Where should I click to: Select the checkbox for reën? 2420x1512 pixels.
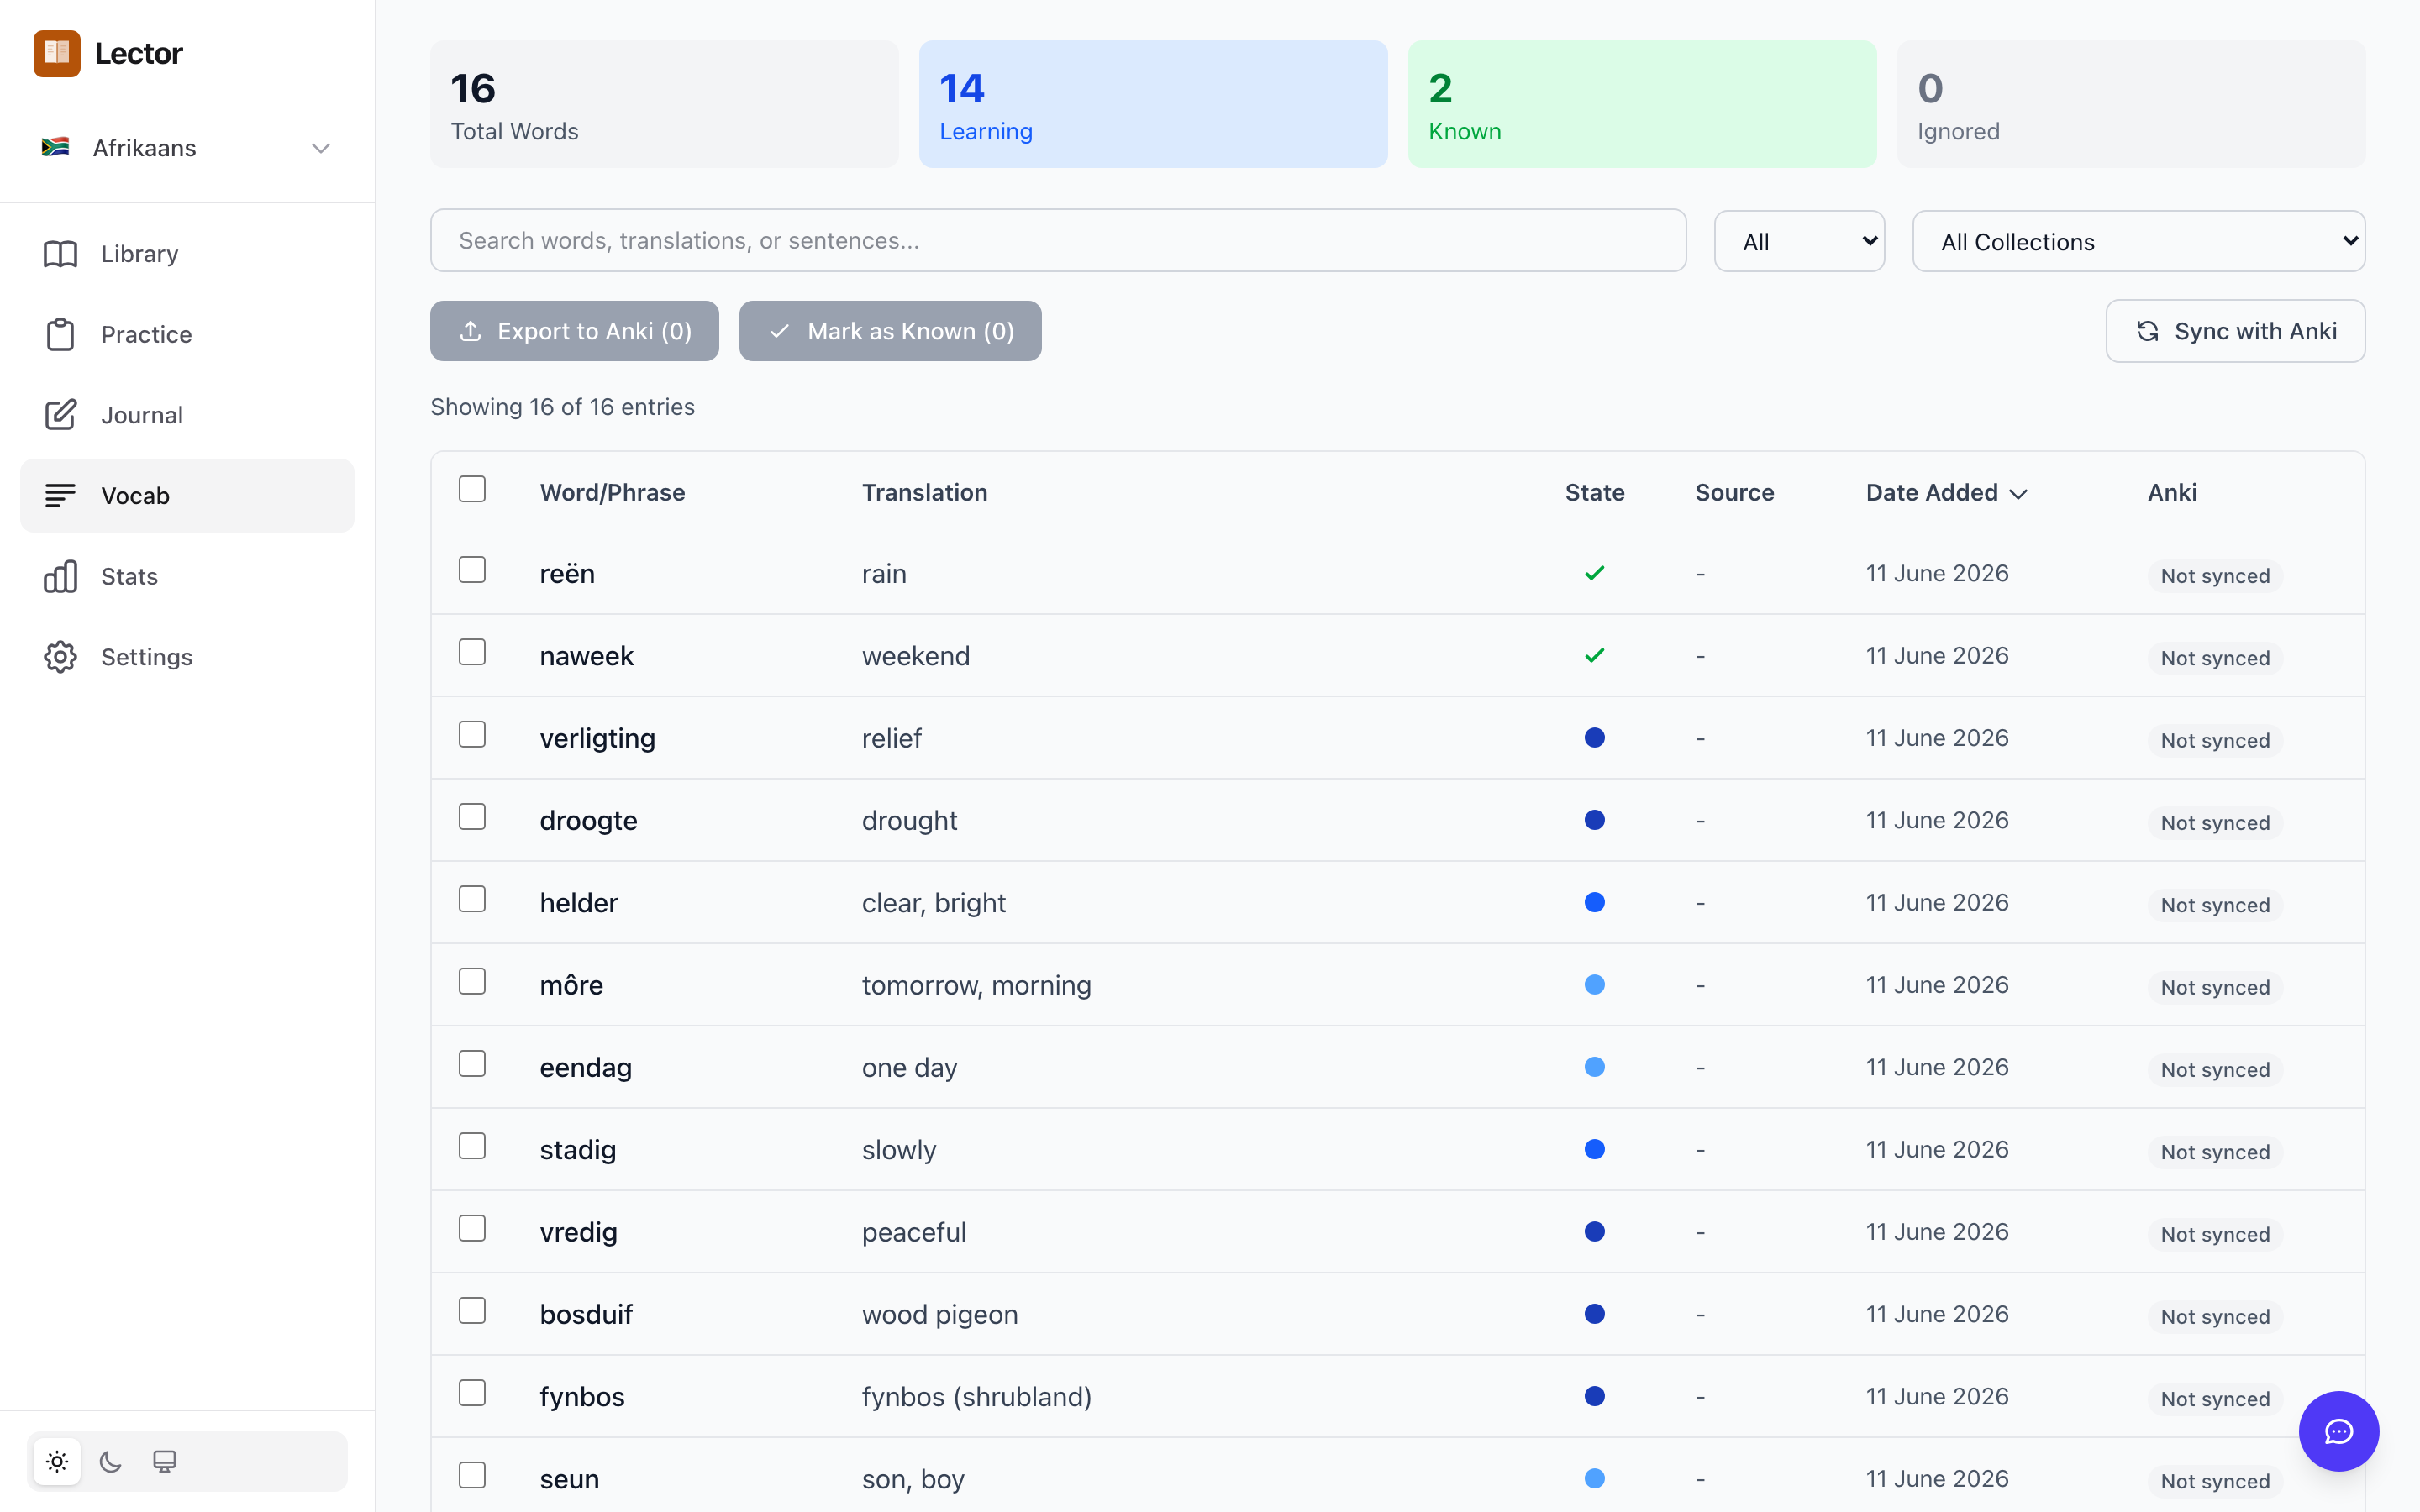(472, 570)
